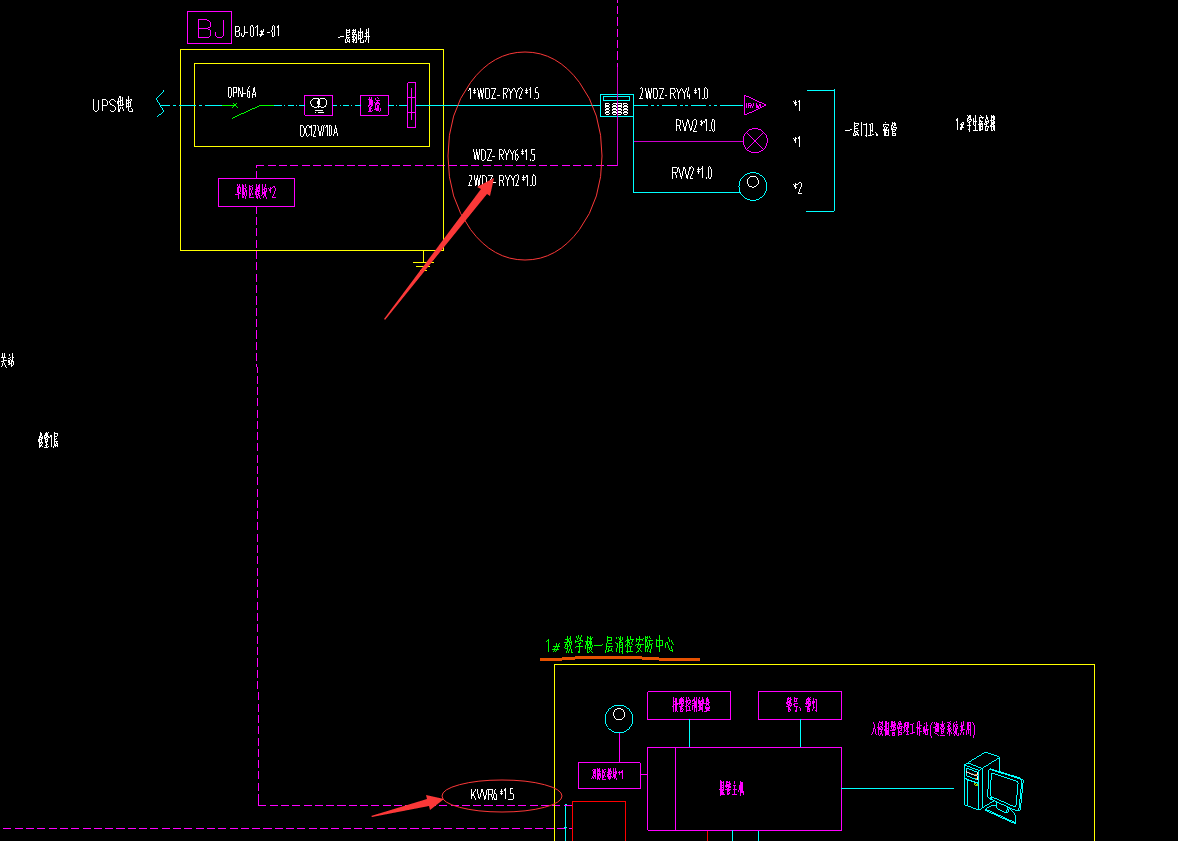Click the red rectangle below the module box
The image size is (1178, 841).
[x=599, y=821]
